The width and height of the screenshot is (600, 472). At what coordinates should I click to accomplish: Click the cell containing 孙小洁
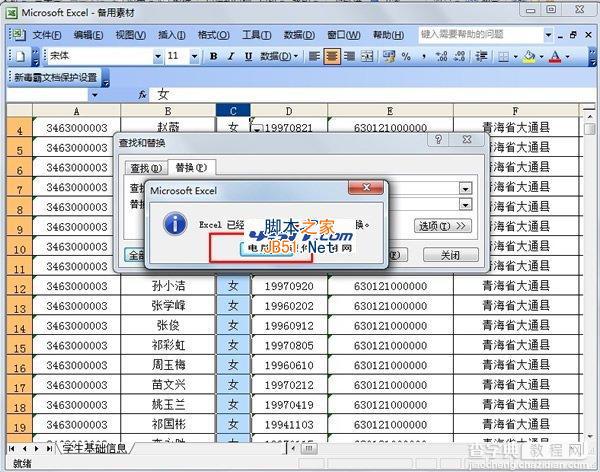(x=168, y=286)
